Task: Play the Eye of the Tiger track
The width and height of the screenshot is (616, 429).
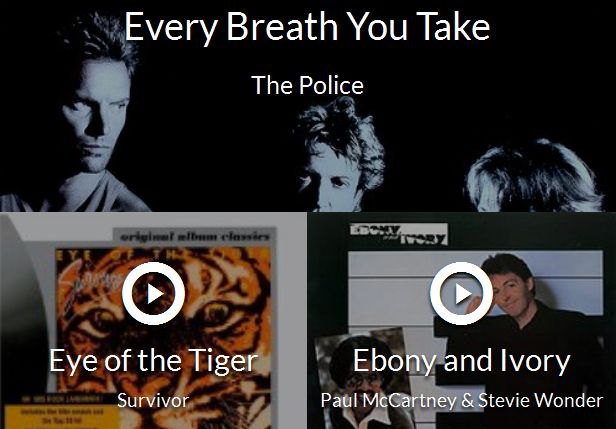Action: [153, 293]
